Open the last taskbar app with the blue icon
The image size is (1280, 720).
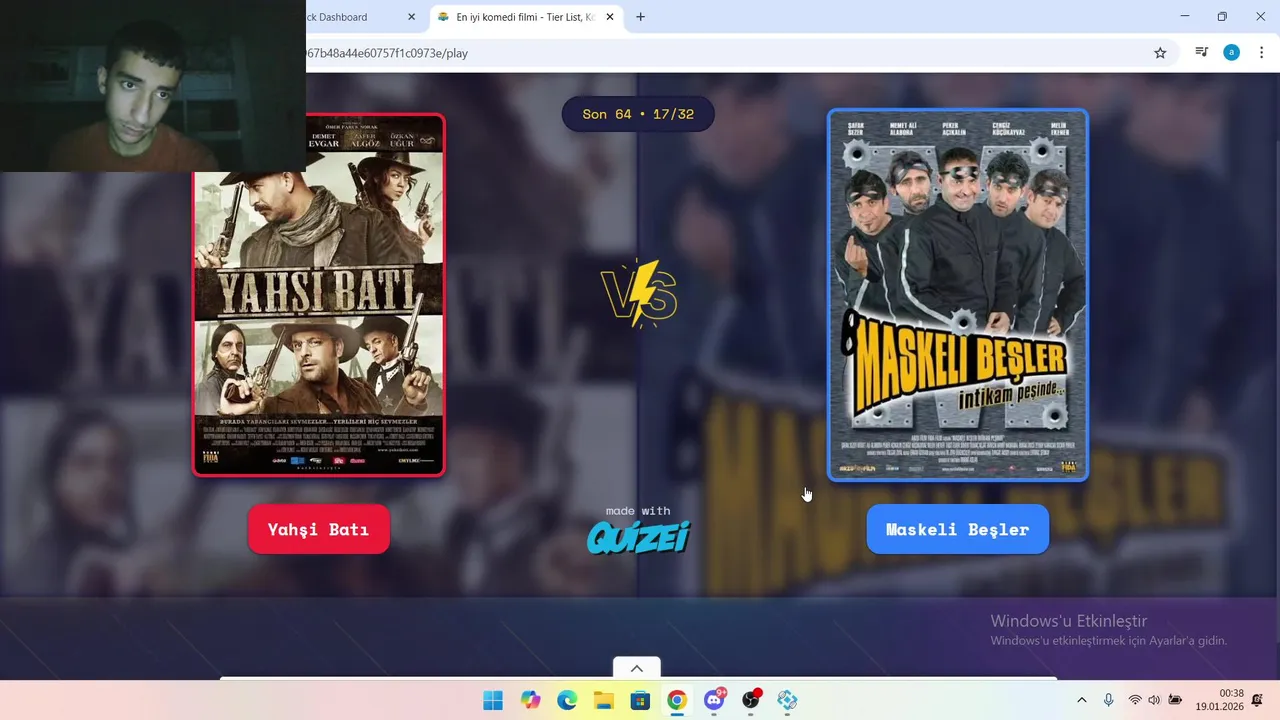[x=787, y=700]
